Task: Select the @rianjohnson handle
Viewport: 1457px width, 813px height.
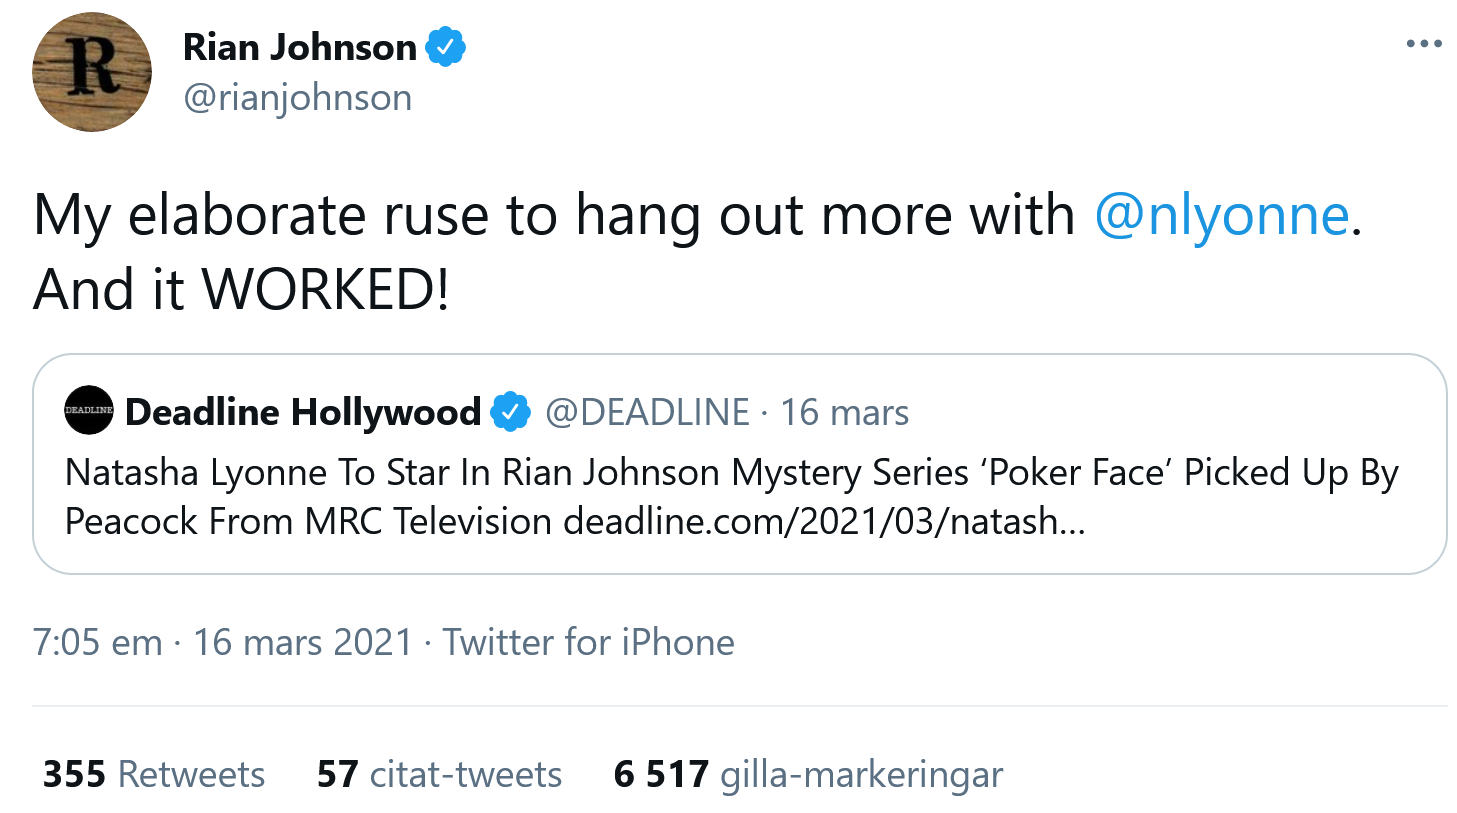Action: 297,96
